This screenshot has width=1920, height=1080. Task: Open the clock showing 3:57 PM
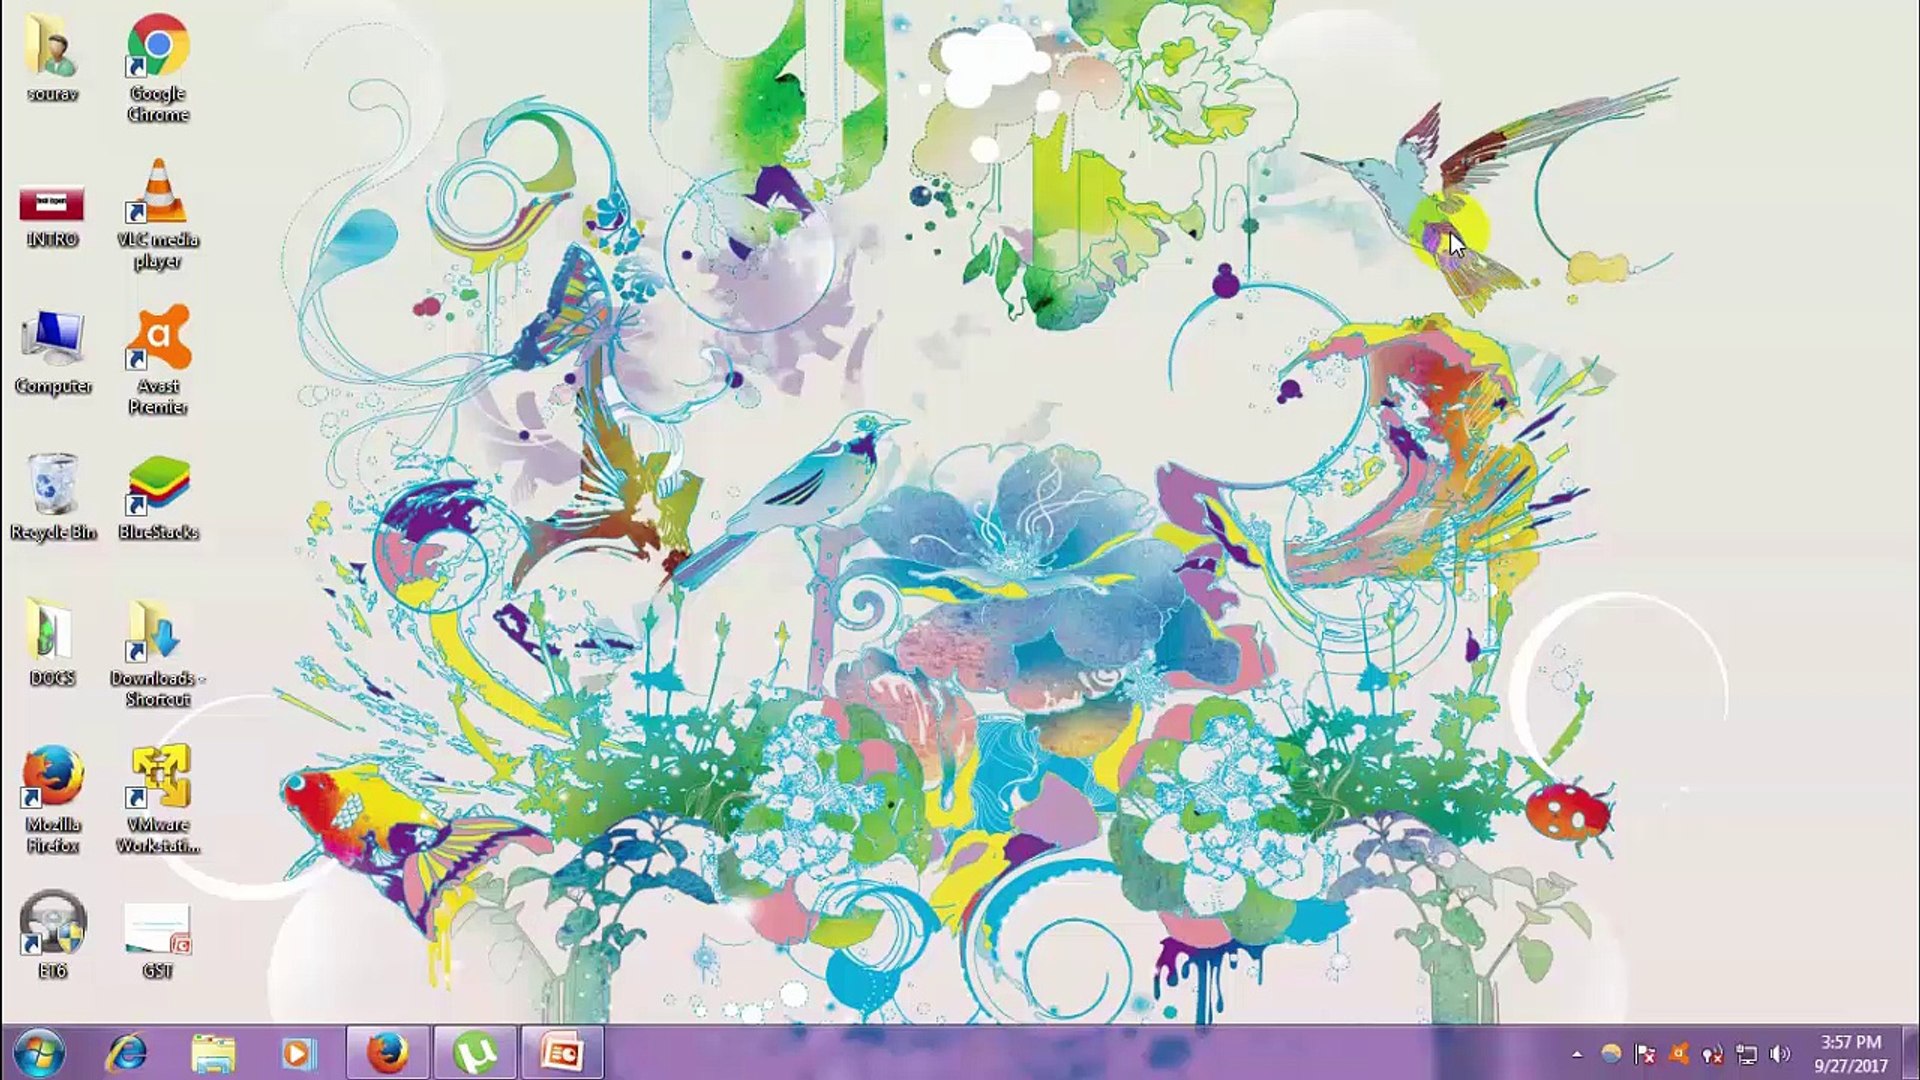[x=1851, y=1054]
